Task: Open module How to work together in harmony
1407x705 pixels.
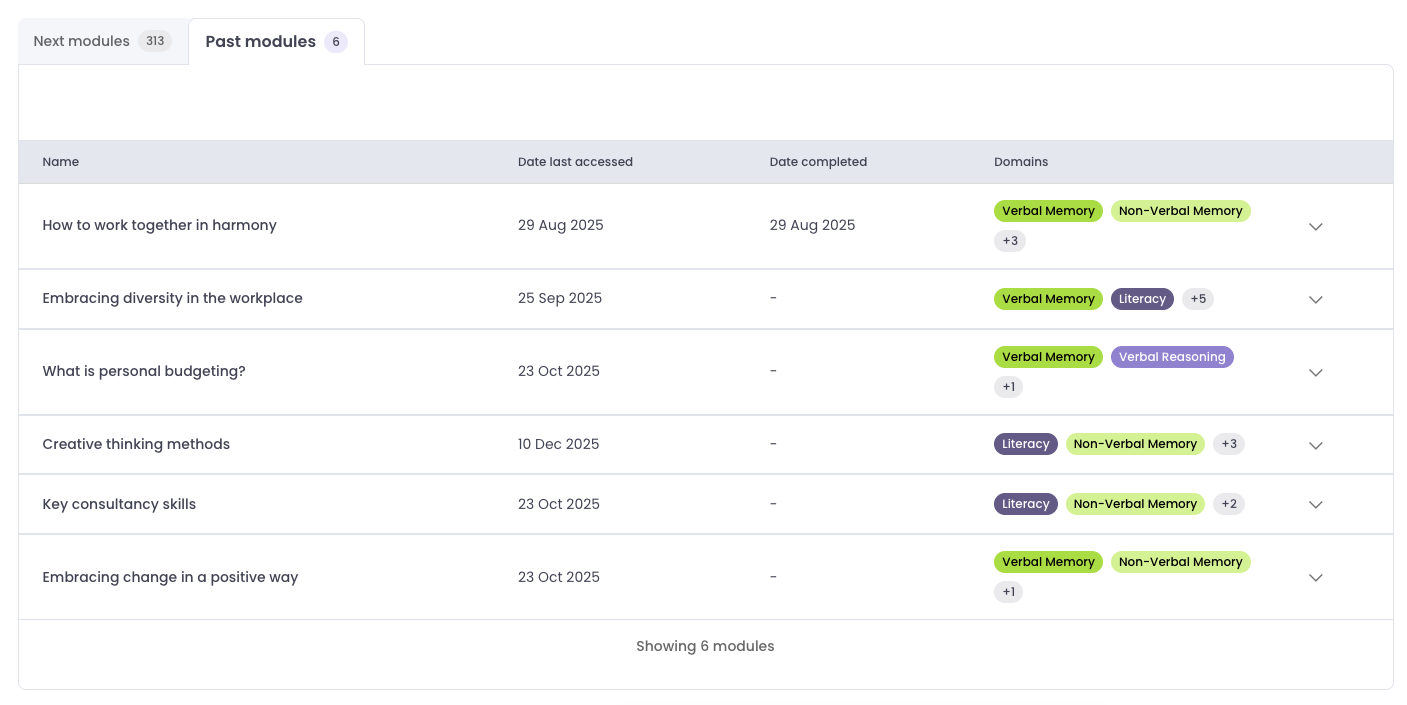Action: tap(159, 225)
